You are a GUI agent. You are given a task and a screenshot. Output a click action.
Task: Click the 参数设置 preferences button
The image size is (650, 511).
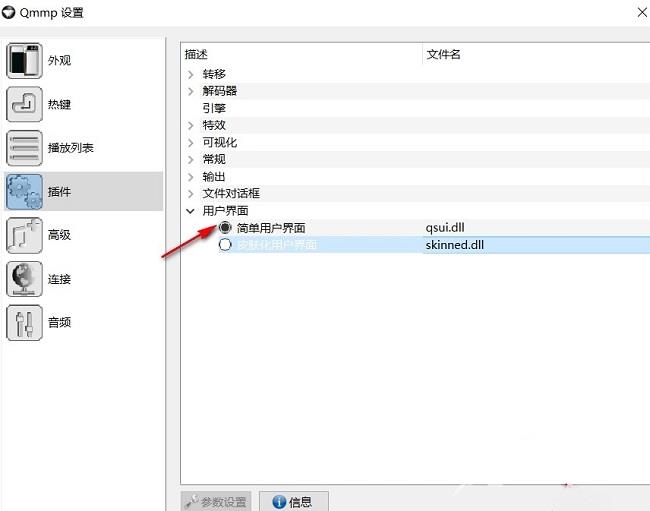tap(216, 502)
